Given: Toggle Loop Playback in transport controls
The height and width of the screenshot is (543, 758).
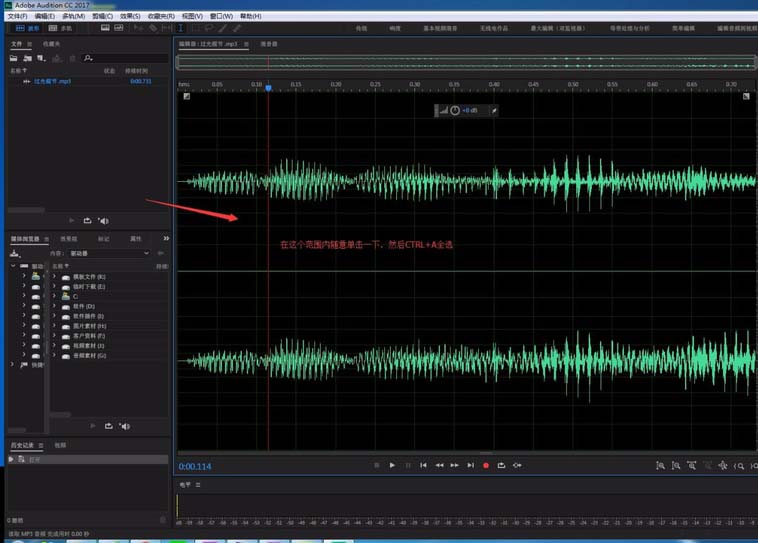Looking at the screenshot, I should tap(501, 465).
